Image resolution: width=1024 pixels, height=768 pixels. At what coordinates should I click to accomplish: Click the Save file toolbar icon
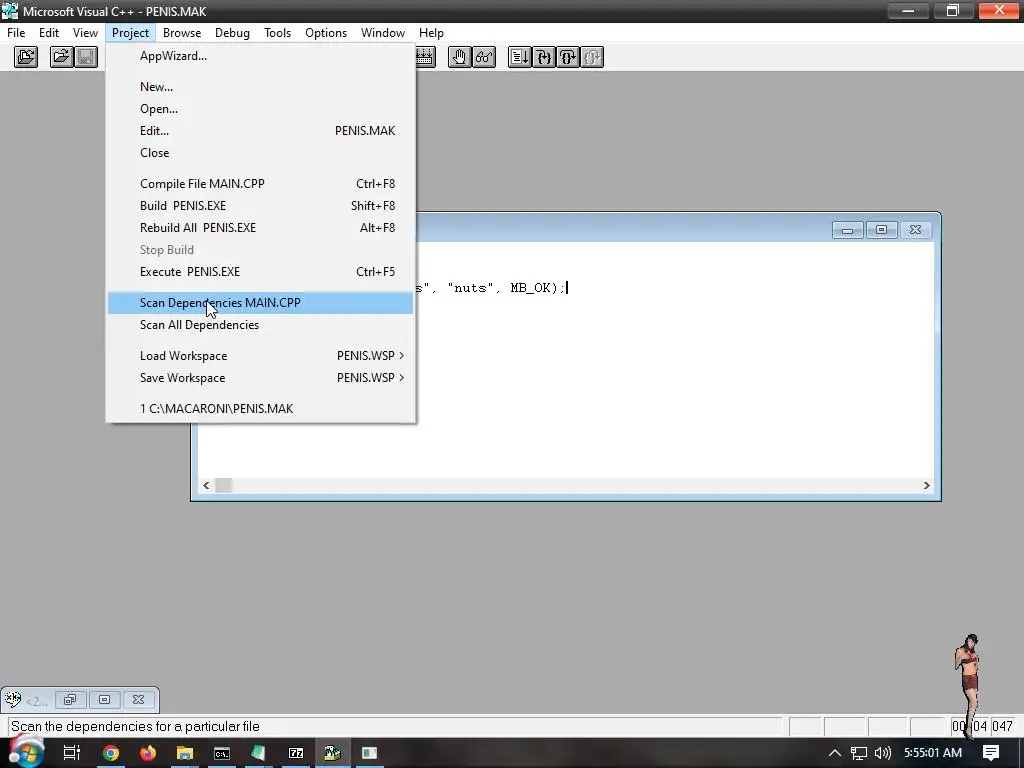pyautogui.click(x=86, y=57)
